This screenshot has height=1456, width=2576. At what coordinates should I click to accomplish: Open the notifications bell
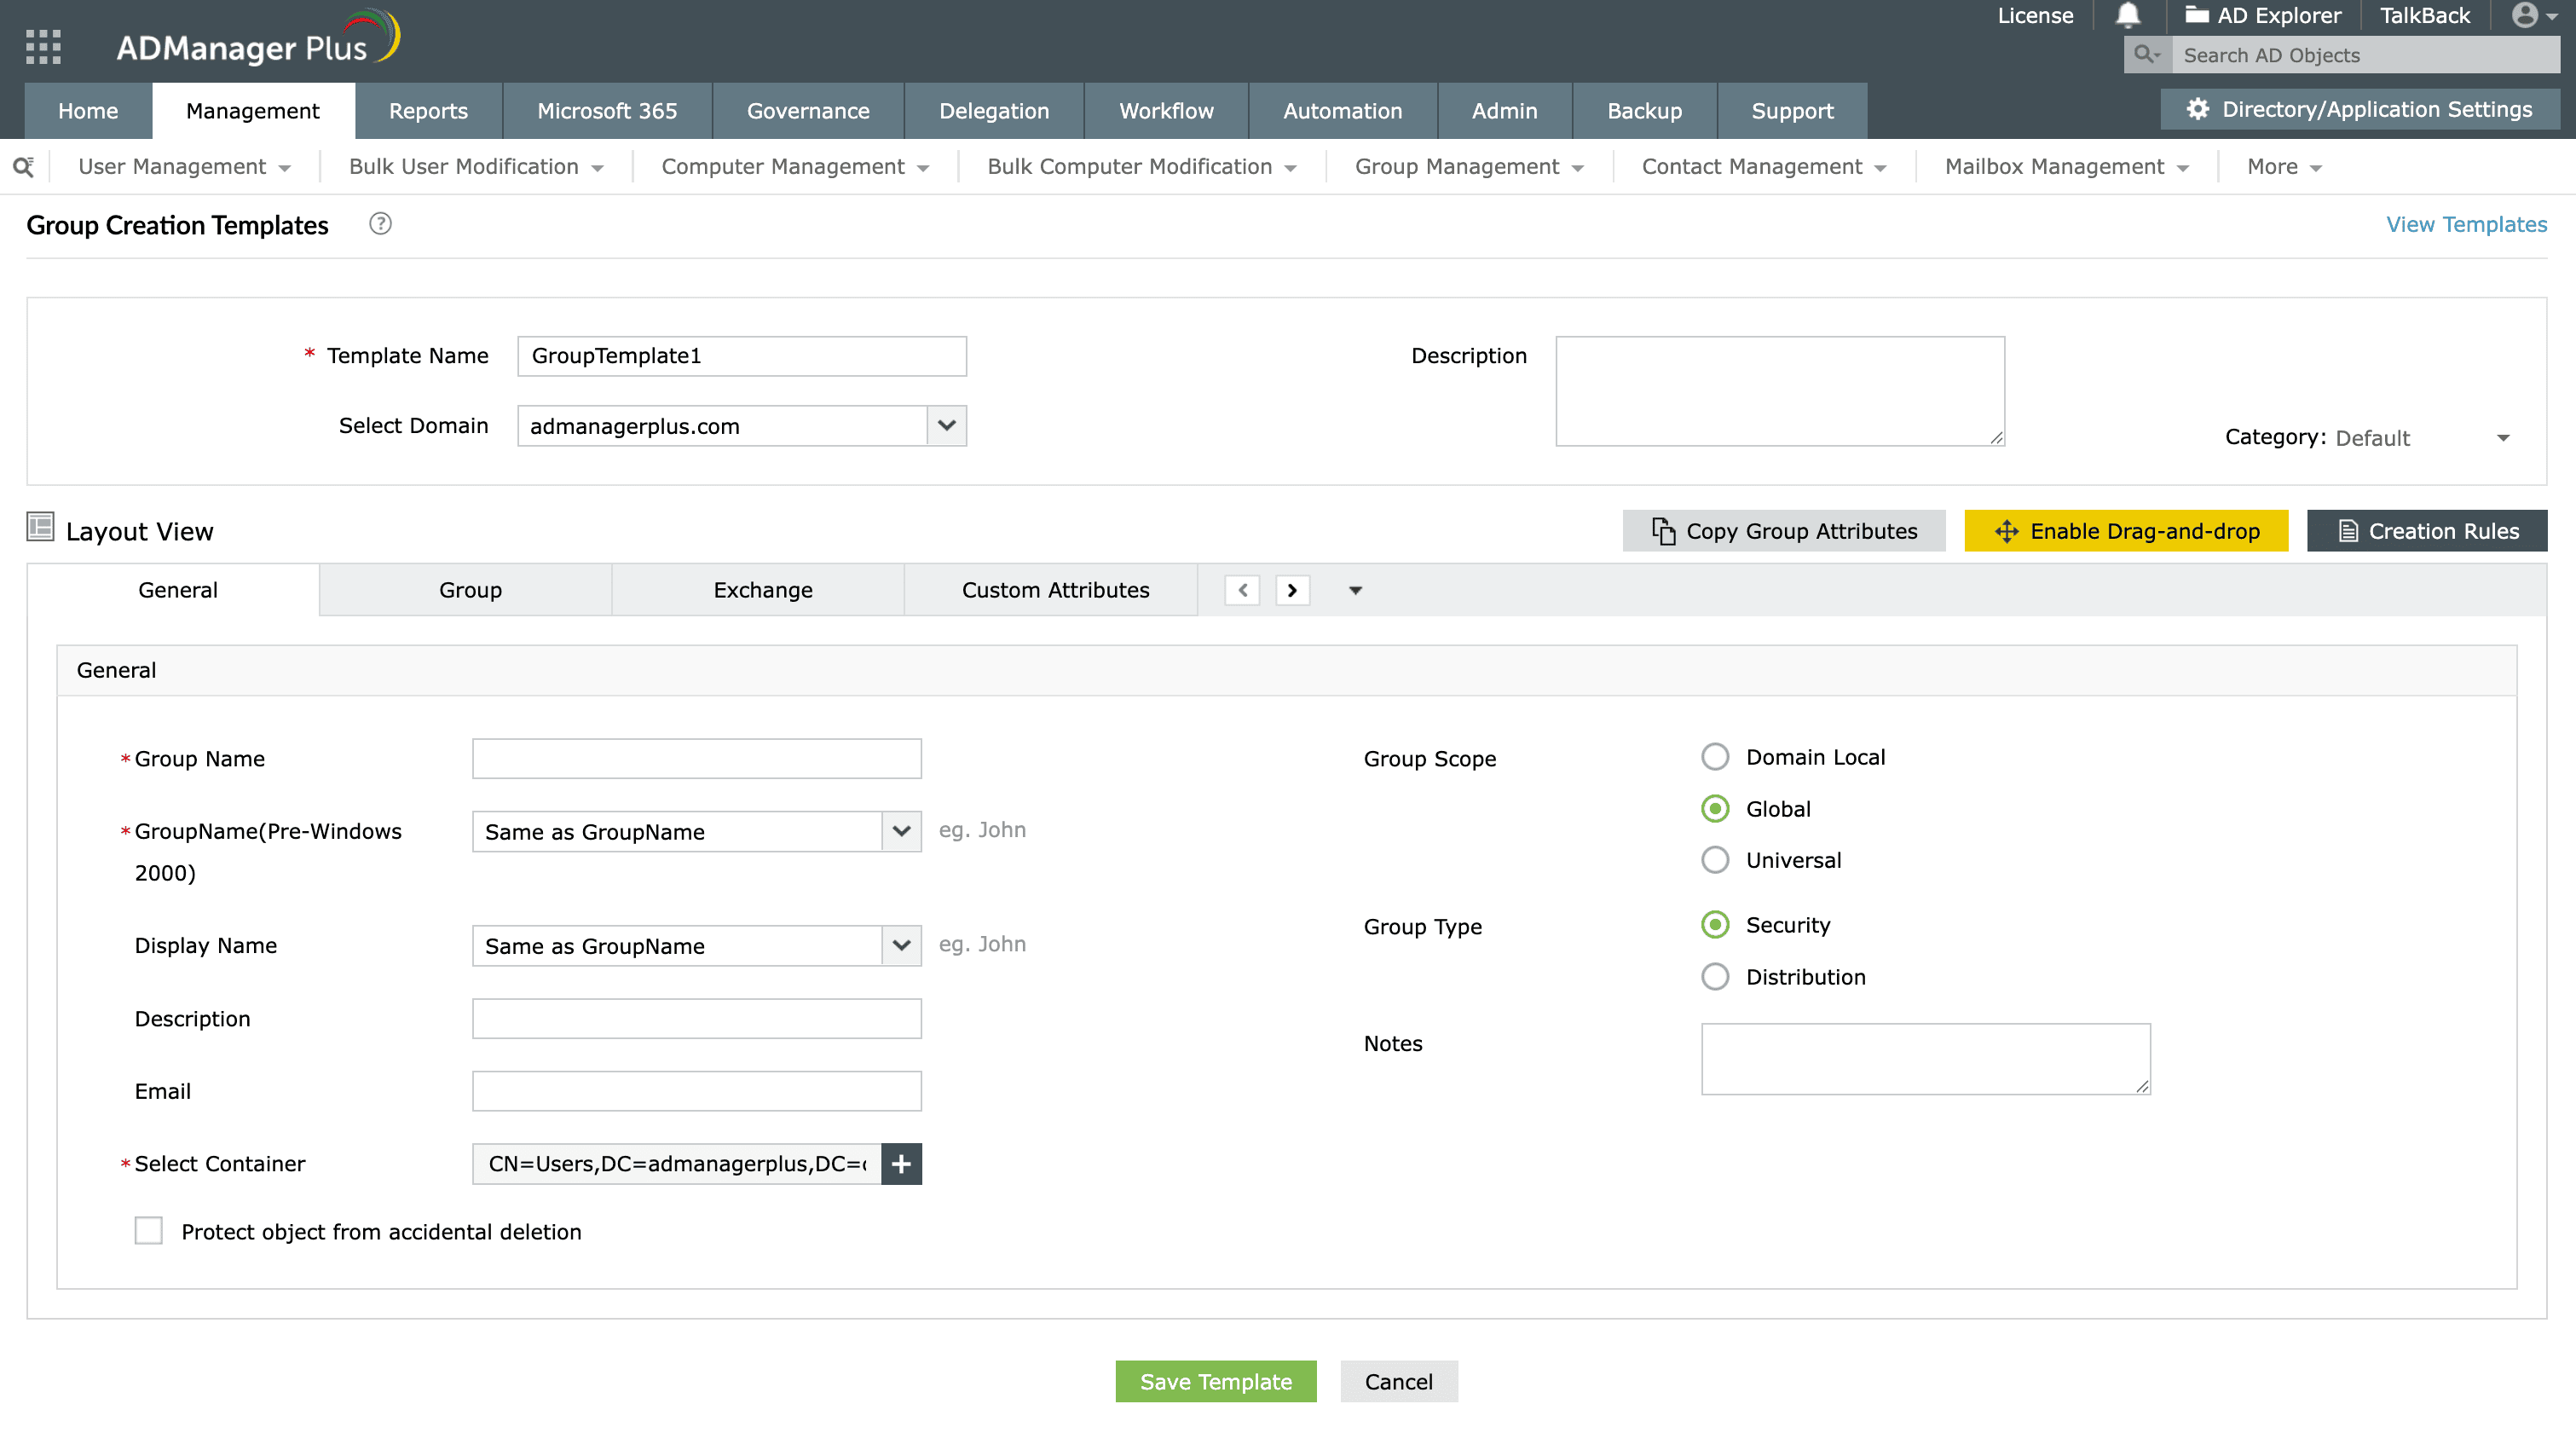(2128, 15)
